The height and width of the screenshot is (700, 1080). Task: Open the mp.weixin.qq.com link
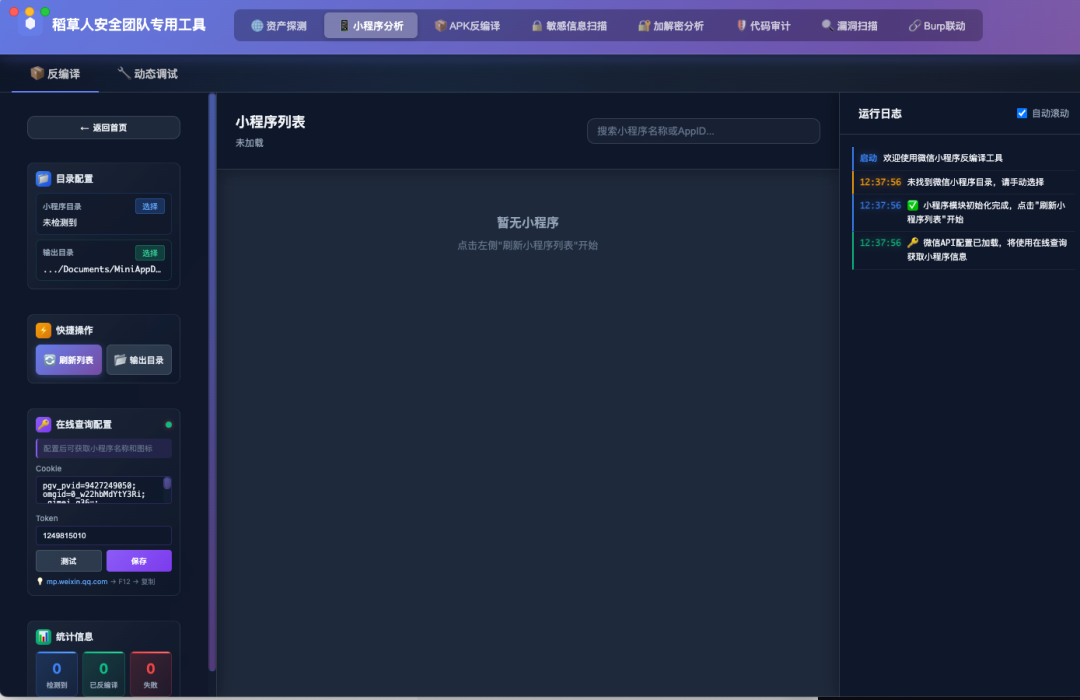pos(76,581)
